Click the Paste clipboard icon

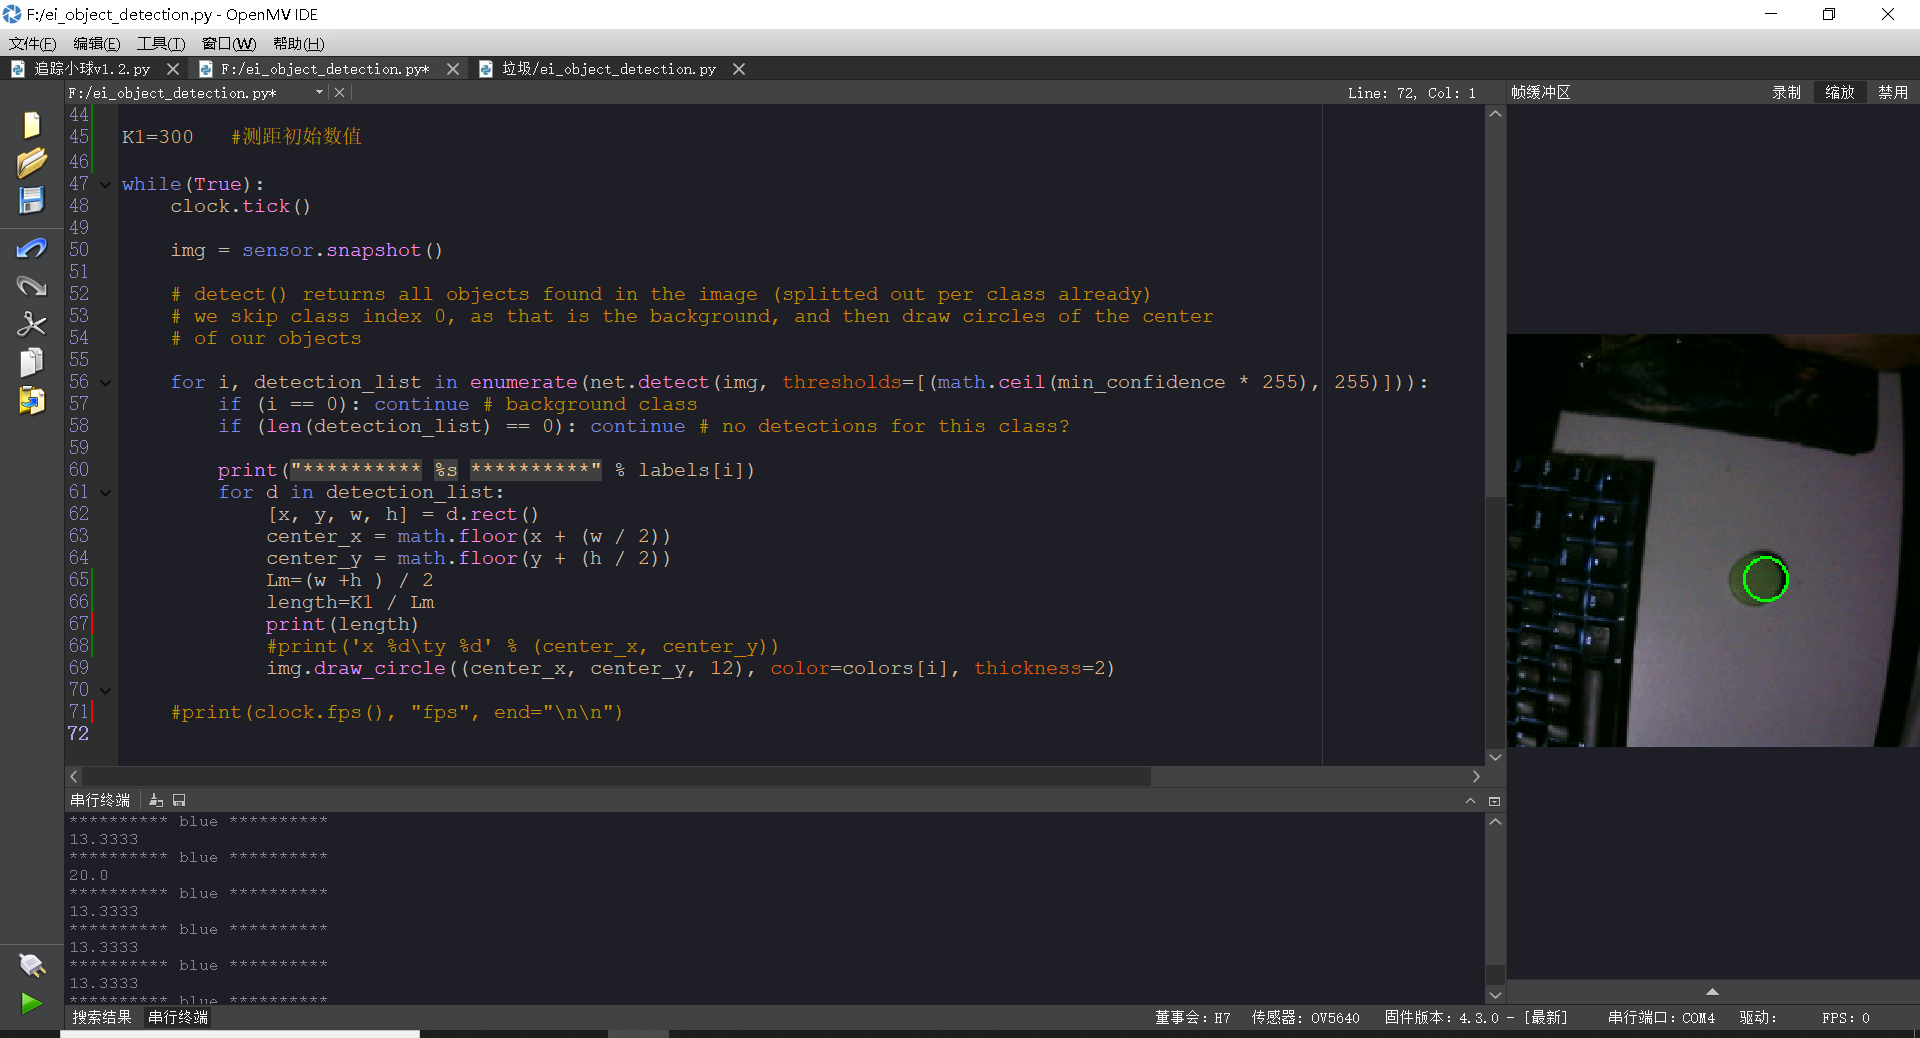click(x=32, y=400)
